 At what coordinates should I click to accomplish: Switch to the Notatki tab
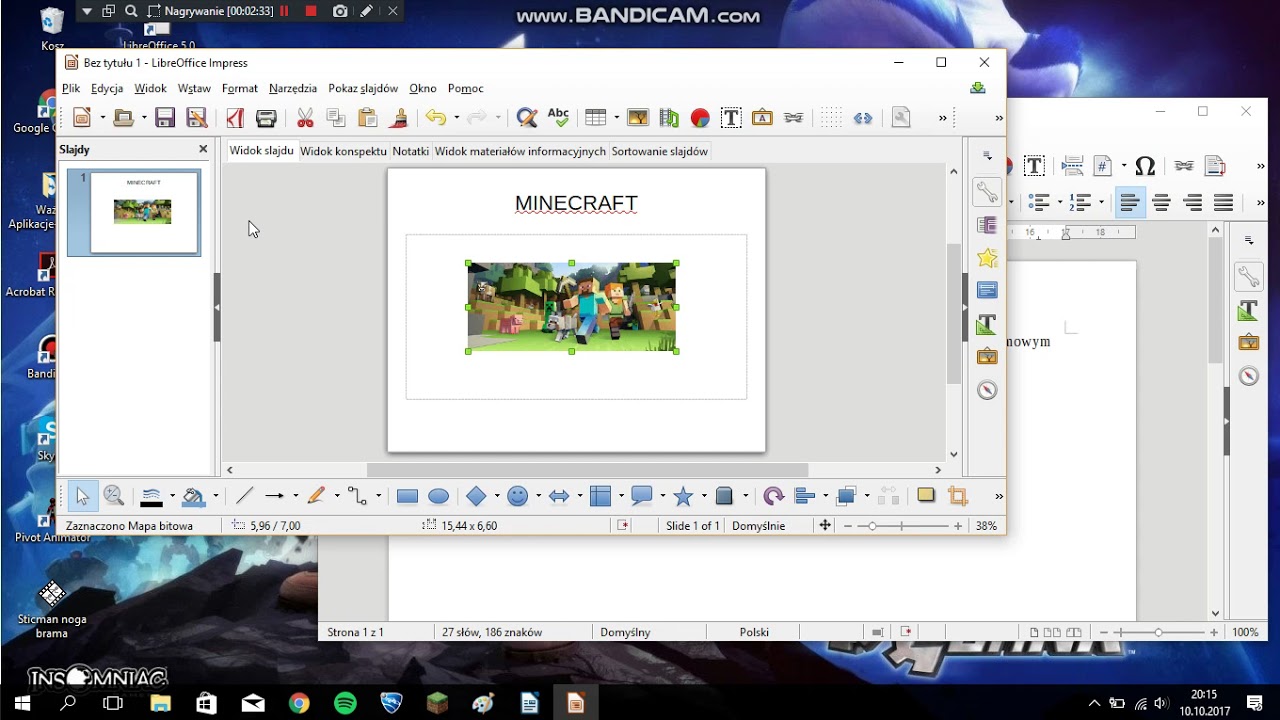[x=411, y=151]
